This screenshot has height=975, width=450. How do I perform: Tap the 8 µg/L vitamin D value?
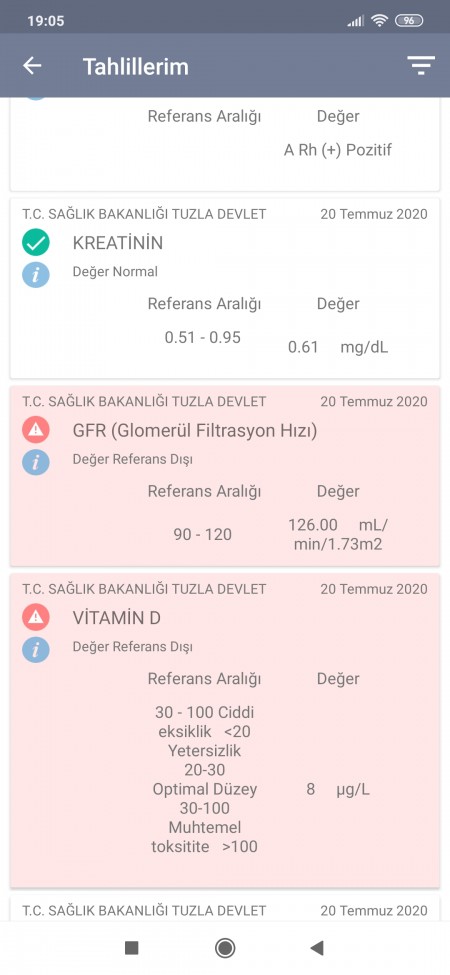[338, 790]
